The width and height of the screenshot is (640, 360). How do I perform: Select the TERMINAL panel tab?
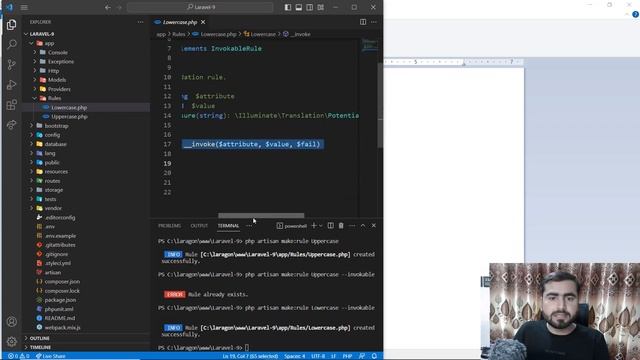click(x=228, y=226)
